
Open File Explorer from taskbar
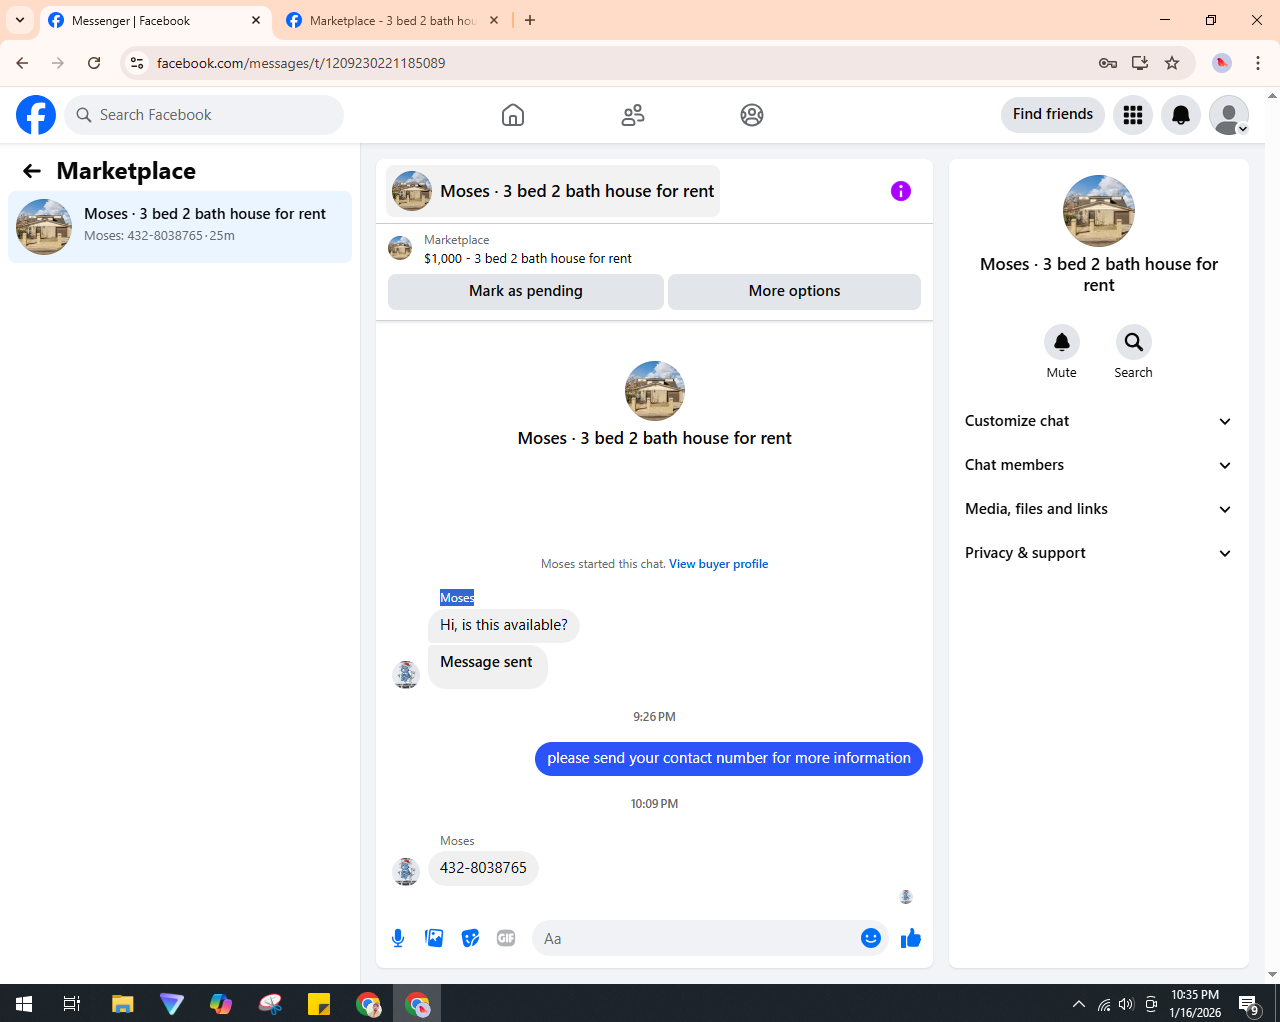tap(122, 1004)
